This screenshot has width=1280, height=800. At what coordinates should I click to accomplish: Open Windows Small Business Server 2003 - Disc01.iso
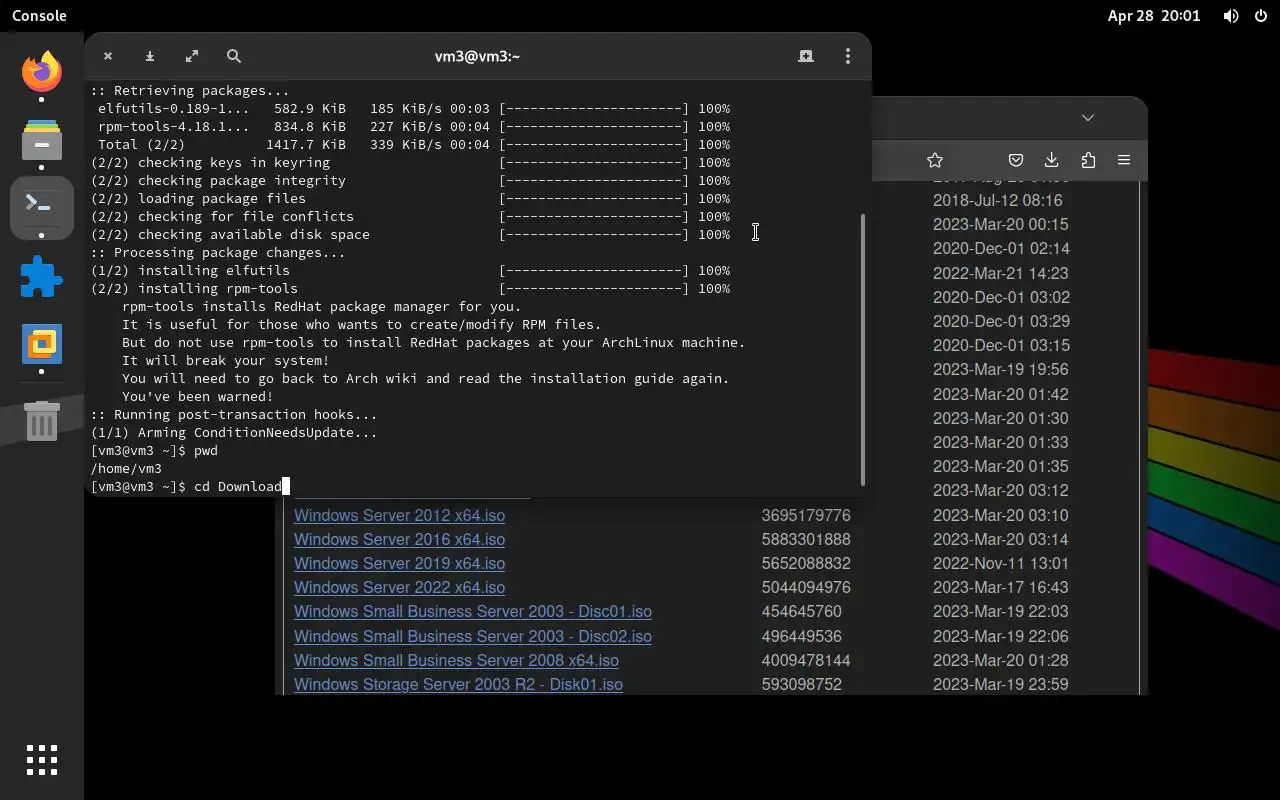point(473,611)
